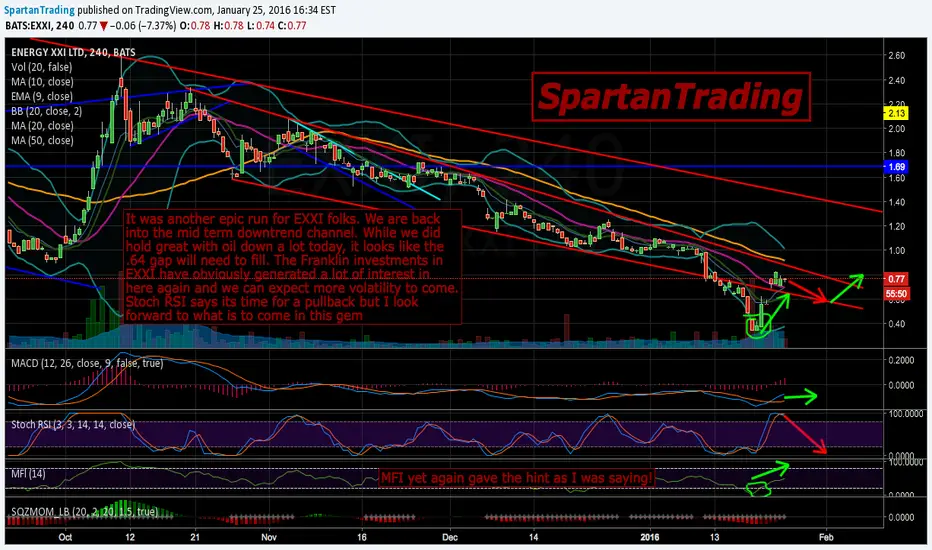Image resolution: width=932 pixels, height=550 pixels.
Task: Click the -0.06 (-7.37%) change value
Action: pyautogui.click(x=143, y=26)
